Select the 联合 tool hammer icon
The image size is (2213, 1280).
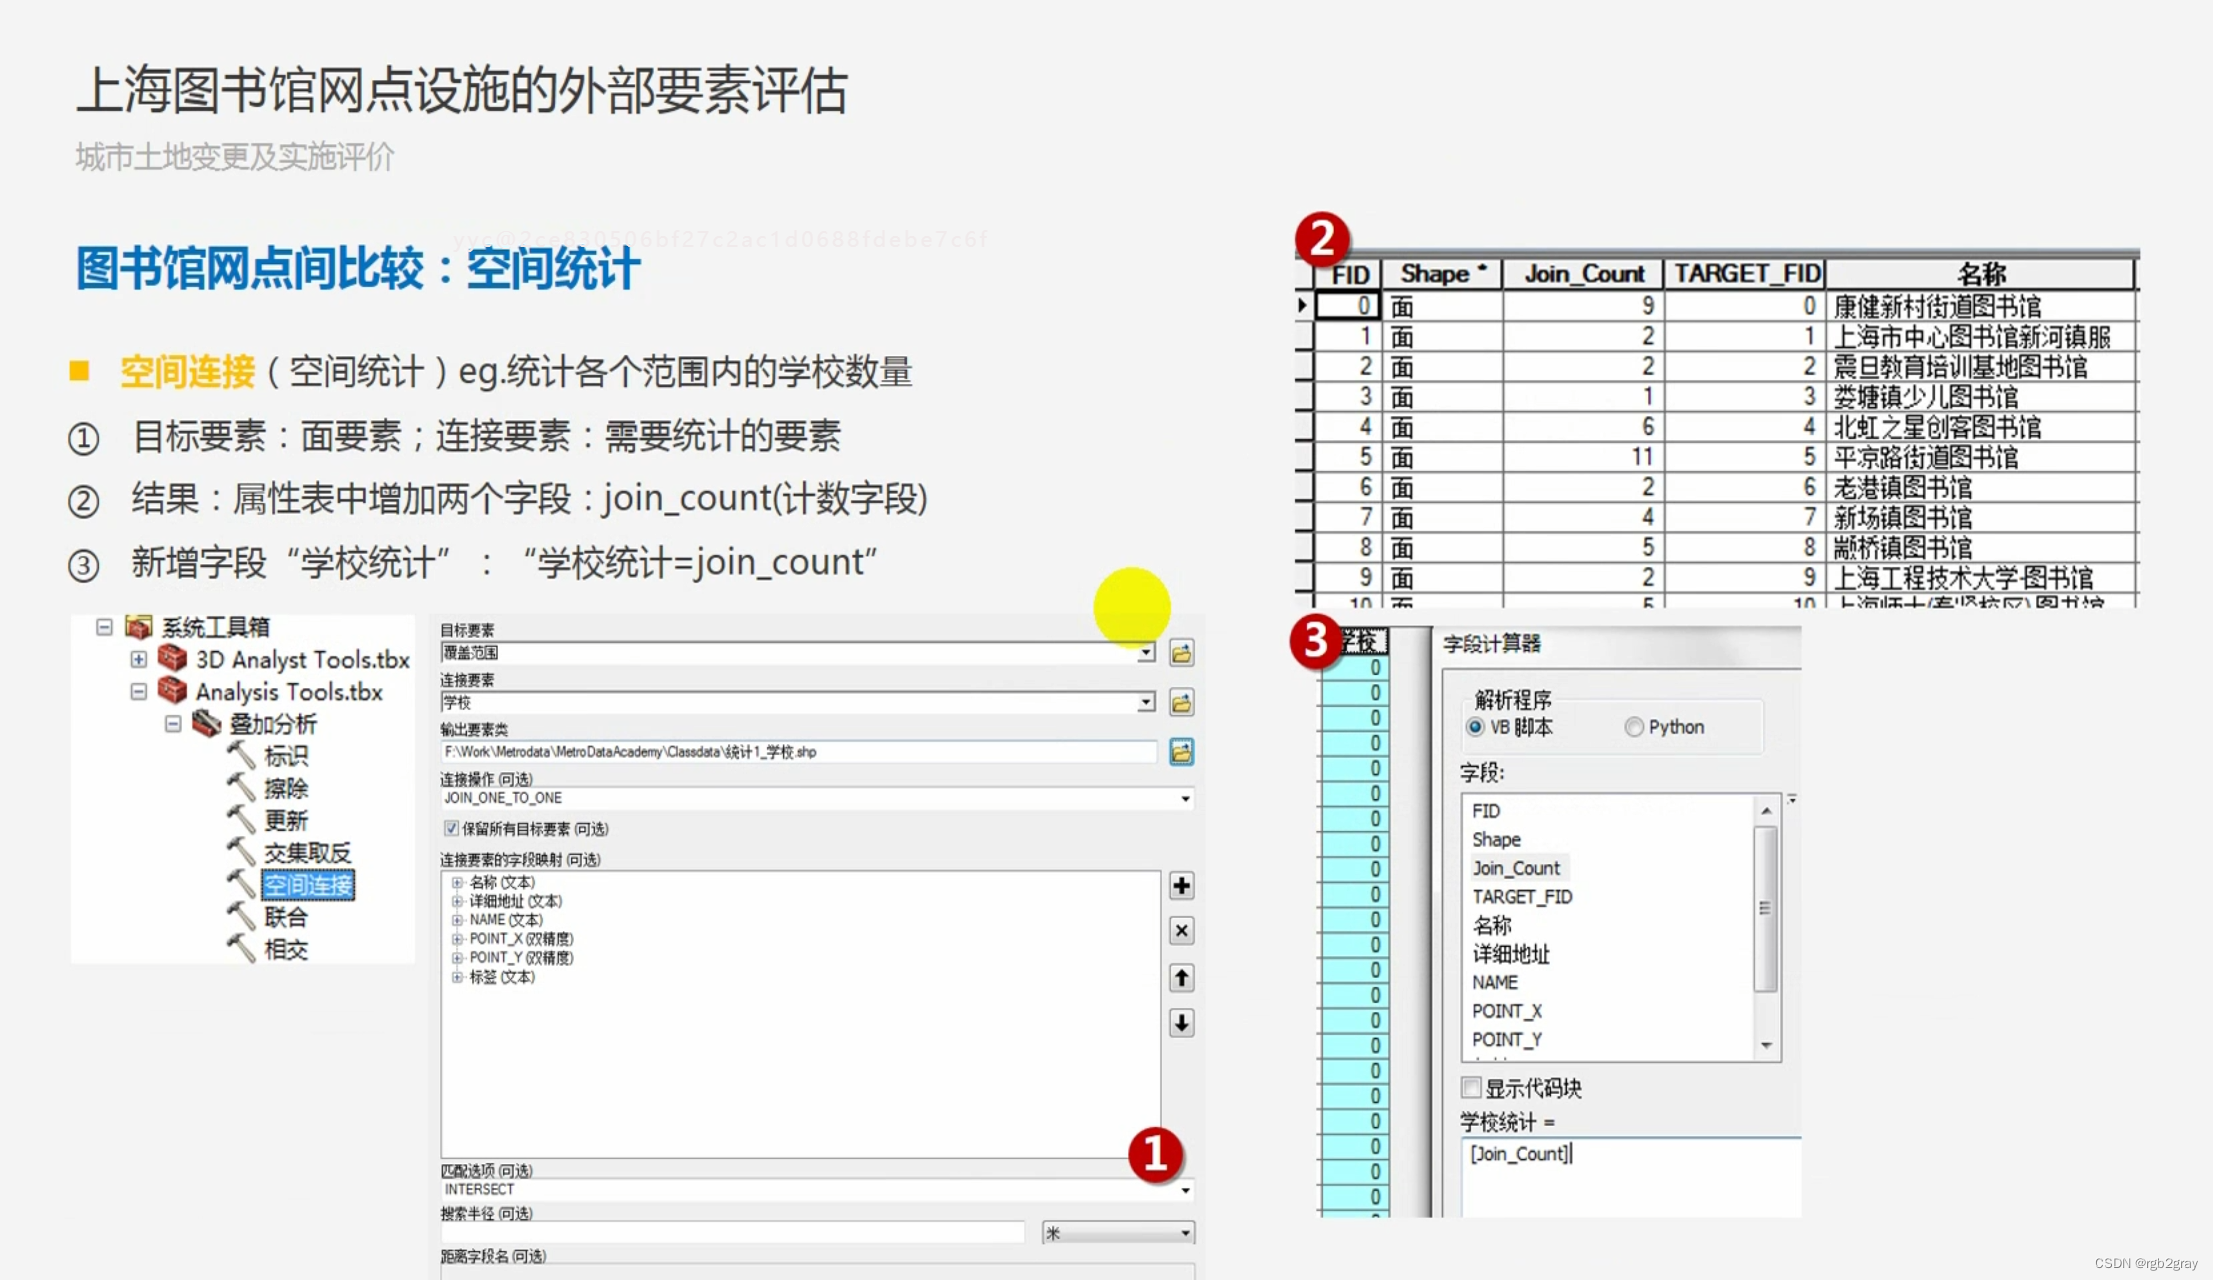[241, 916]
